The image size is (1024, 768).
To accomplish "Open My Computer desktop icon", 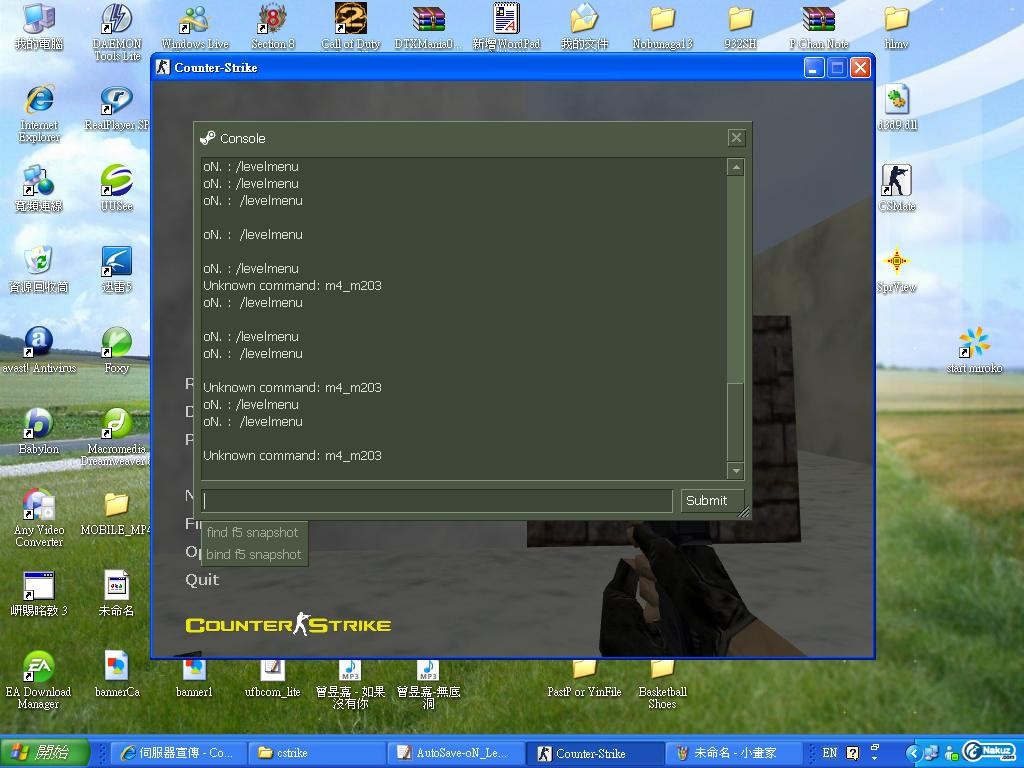I will [x=39, y=26].
